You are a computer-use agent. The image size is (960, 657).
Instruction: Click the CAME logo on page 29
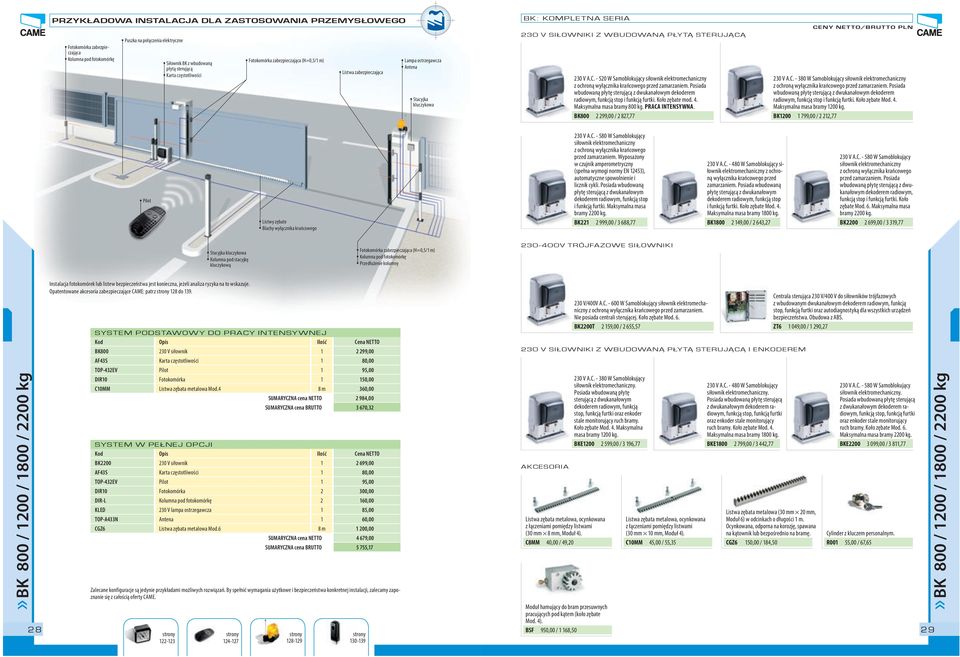coord(929,26)
